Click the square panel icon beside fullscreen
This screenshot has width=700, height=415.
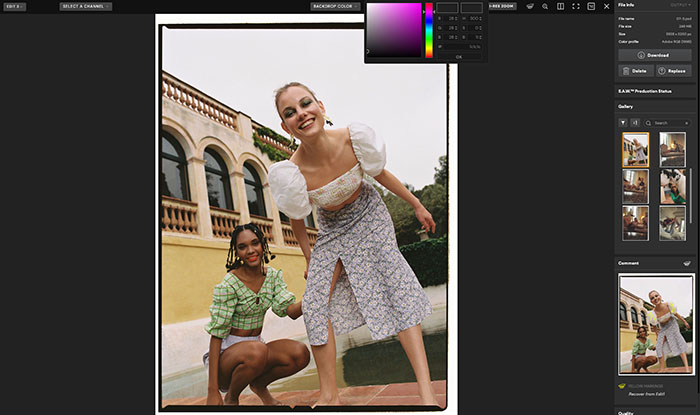[x=591, y=6]
